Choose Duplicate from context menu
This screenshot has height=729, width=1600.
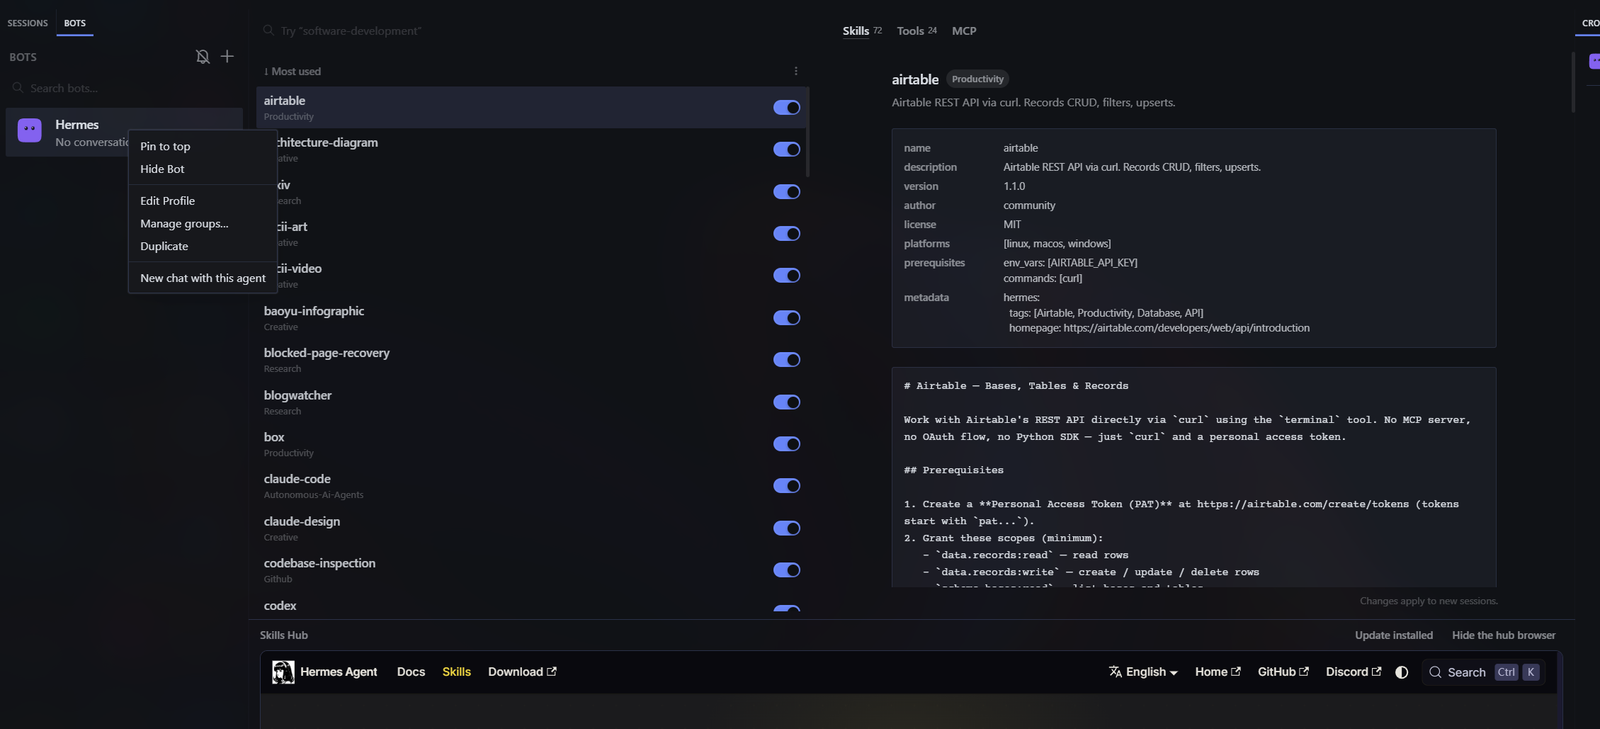[203, 246]
